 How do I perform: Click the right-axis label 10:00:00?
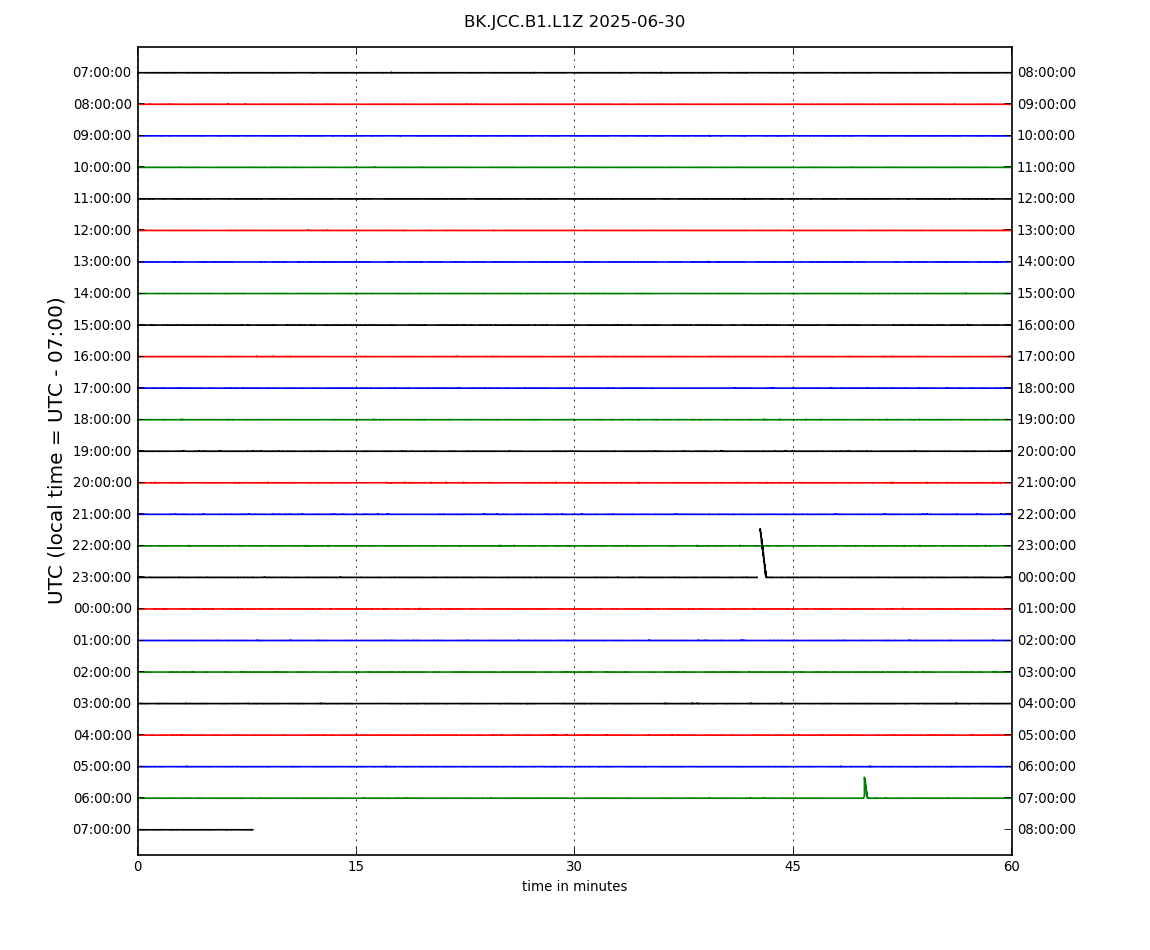pyautogui.click(x=1047, y=136)
